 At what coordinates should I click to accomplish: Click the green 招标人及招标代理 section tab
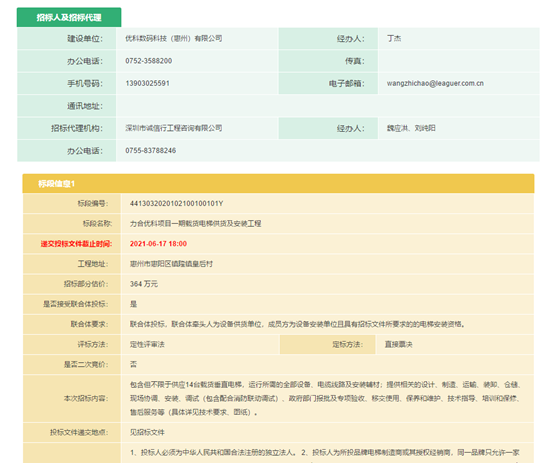[x=69, y=17]
